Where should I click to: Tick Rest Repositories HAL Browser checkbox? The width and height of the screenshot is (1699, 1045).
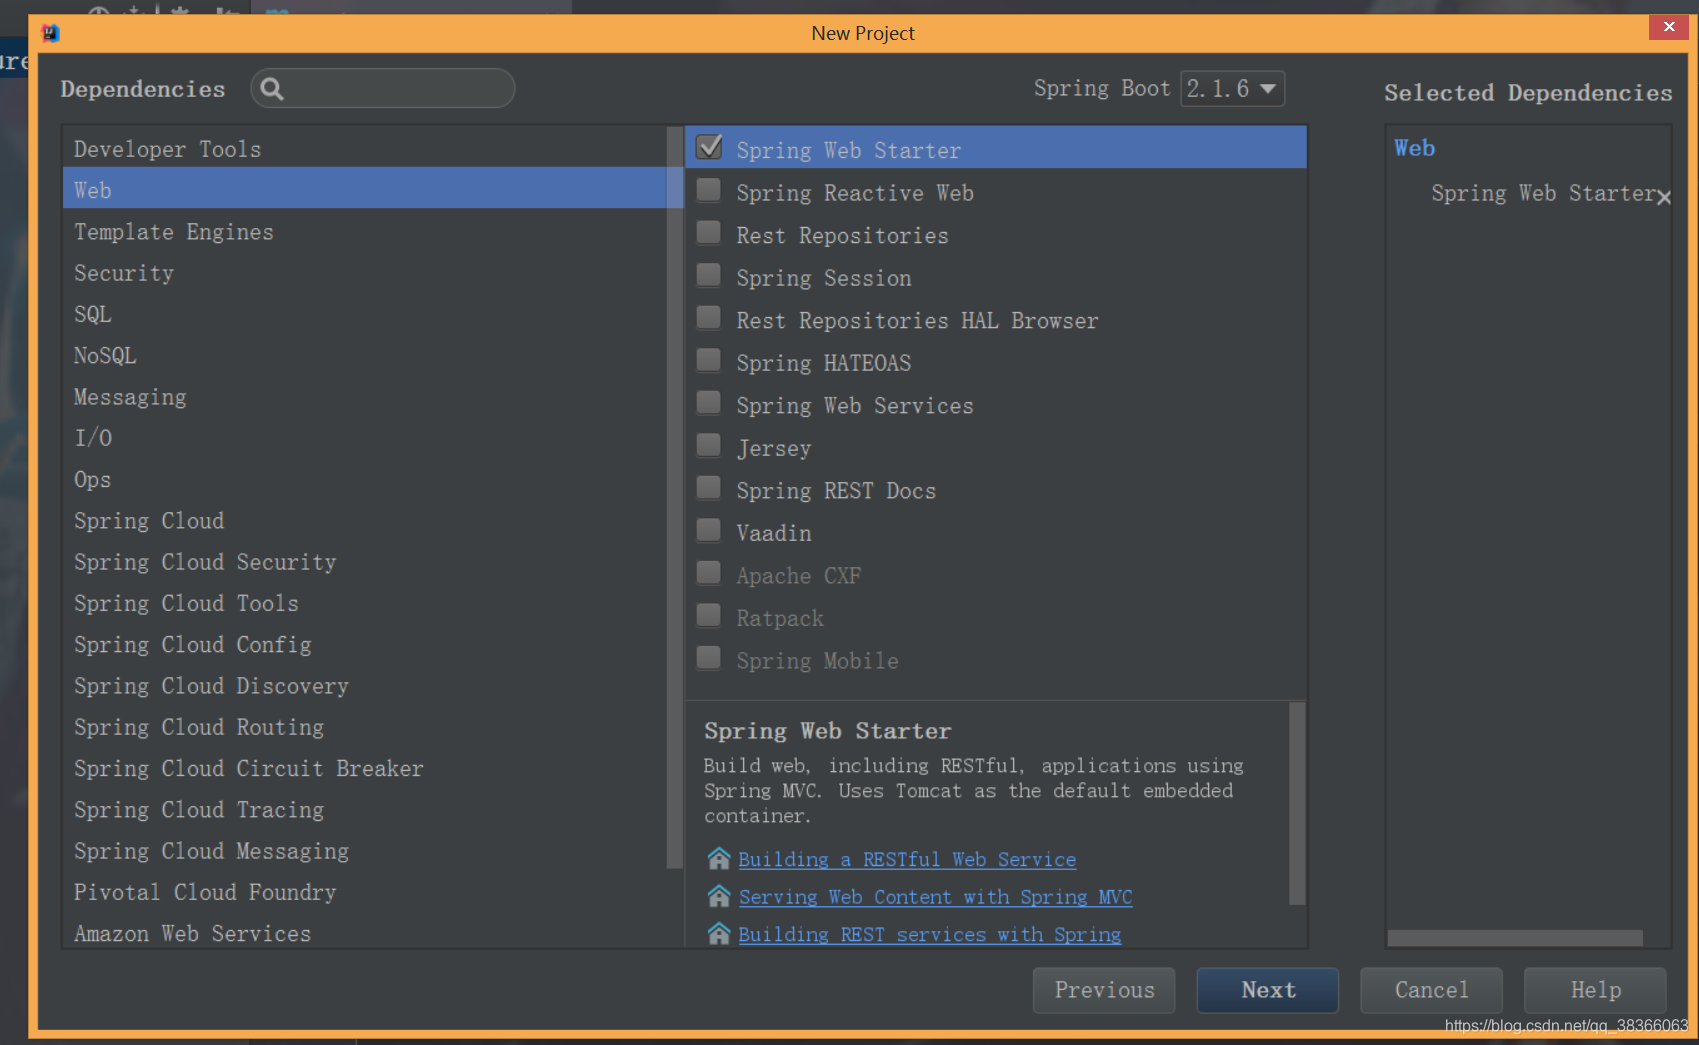[x=709, y=318]
